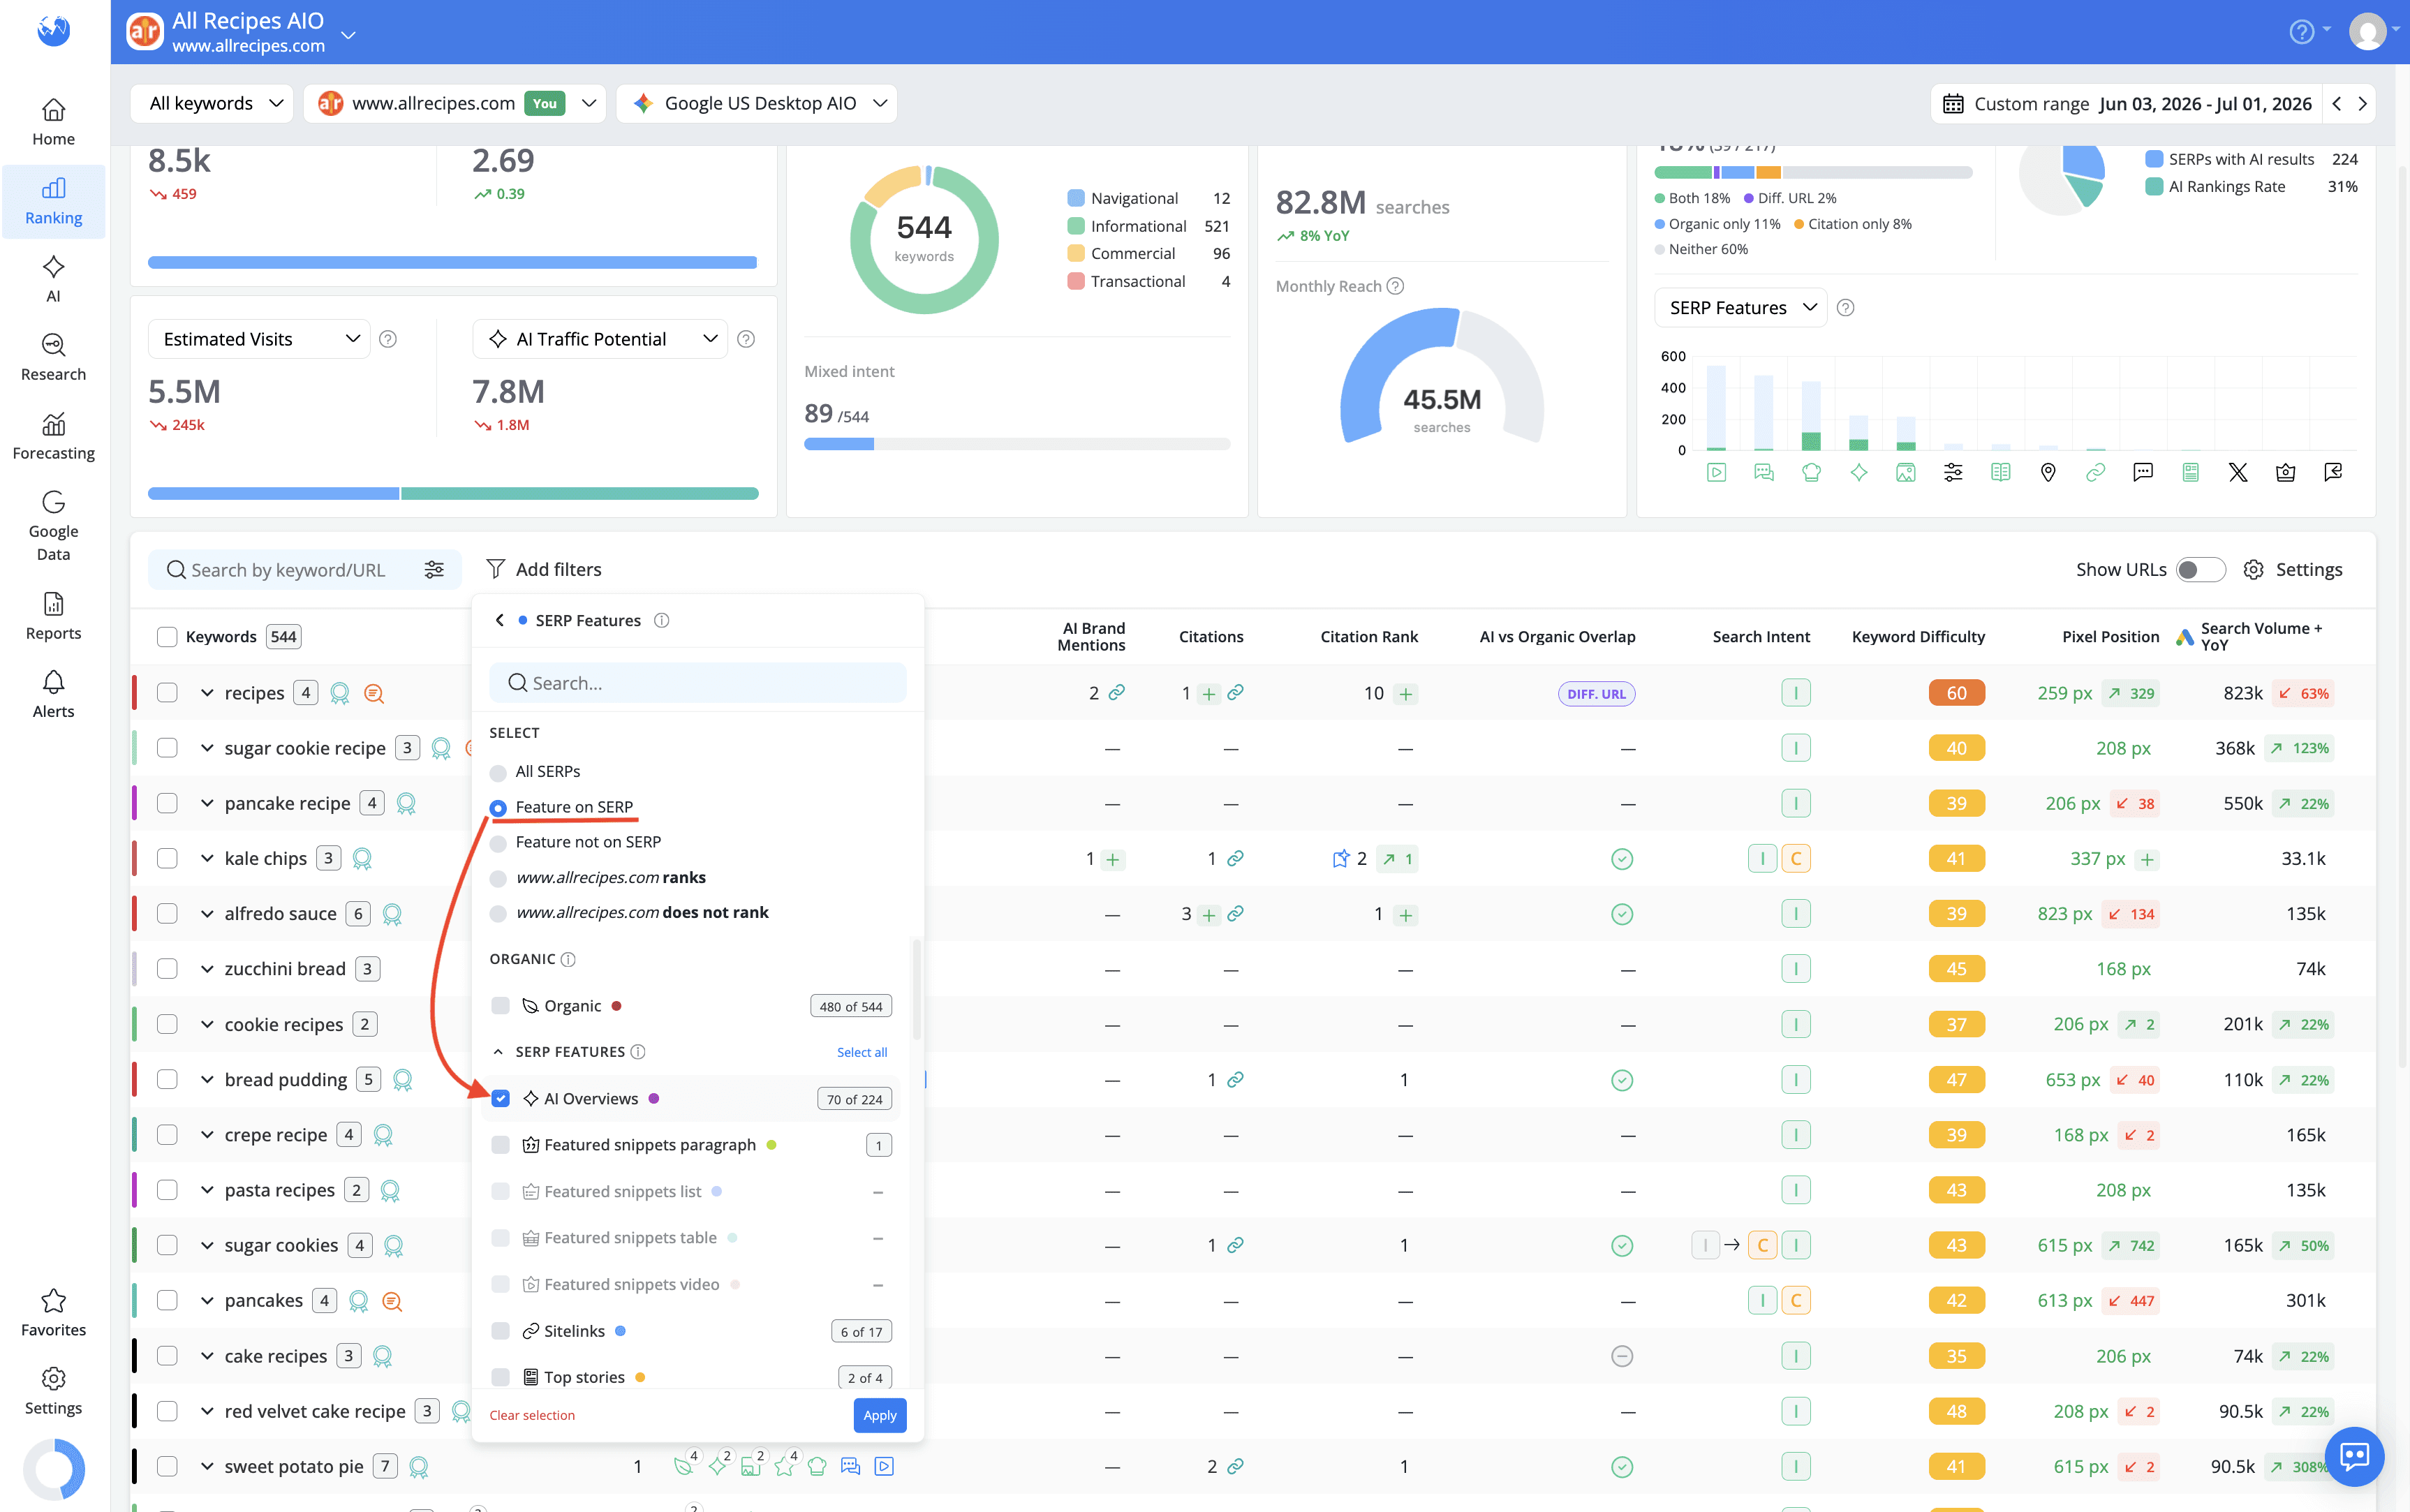The width and height of the screenshot is (2410, 1512).
Task: Click the citation link icon in recipes row
Action: coord(1236,693)
